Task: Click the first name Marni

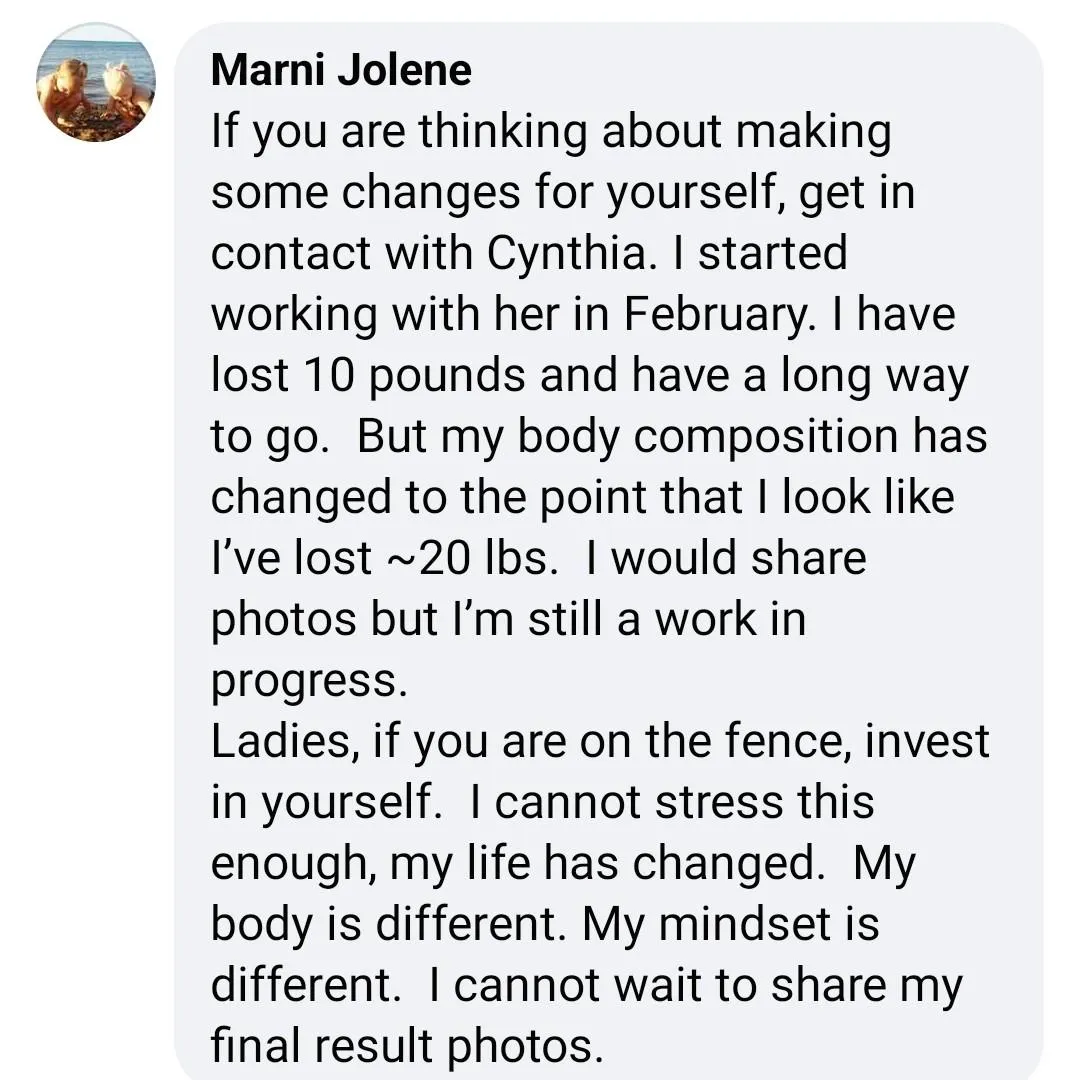Action: click(267, 70)
